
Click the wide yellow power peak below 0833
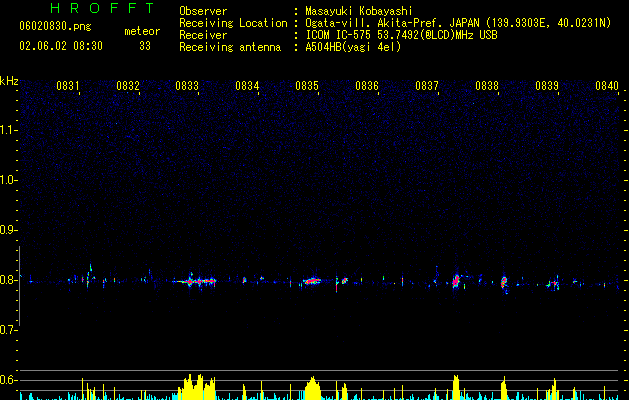[x=197, y=387]
